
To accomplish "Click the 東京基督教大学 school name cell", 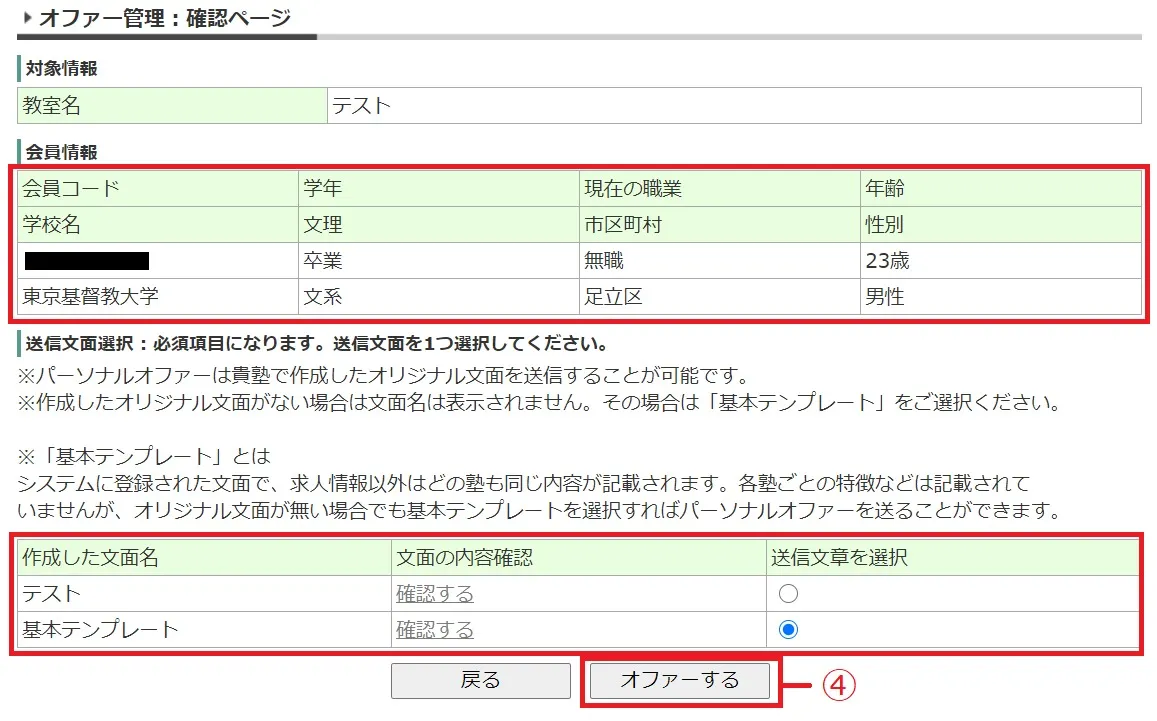I will (x=91, y=297).
